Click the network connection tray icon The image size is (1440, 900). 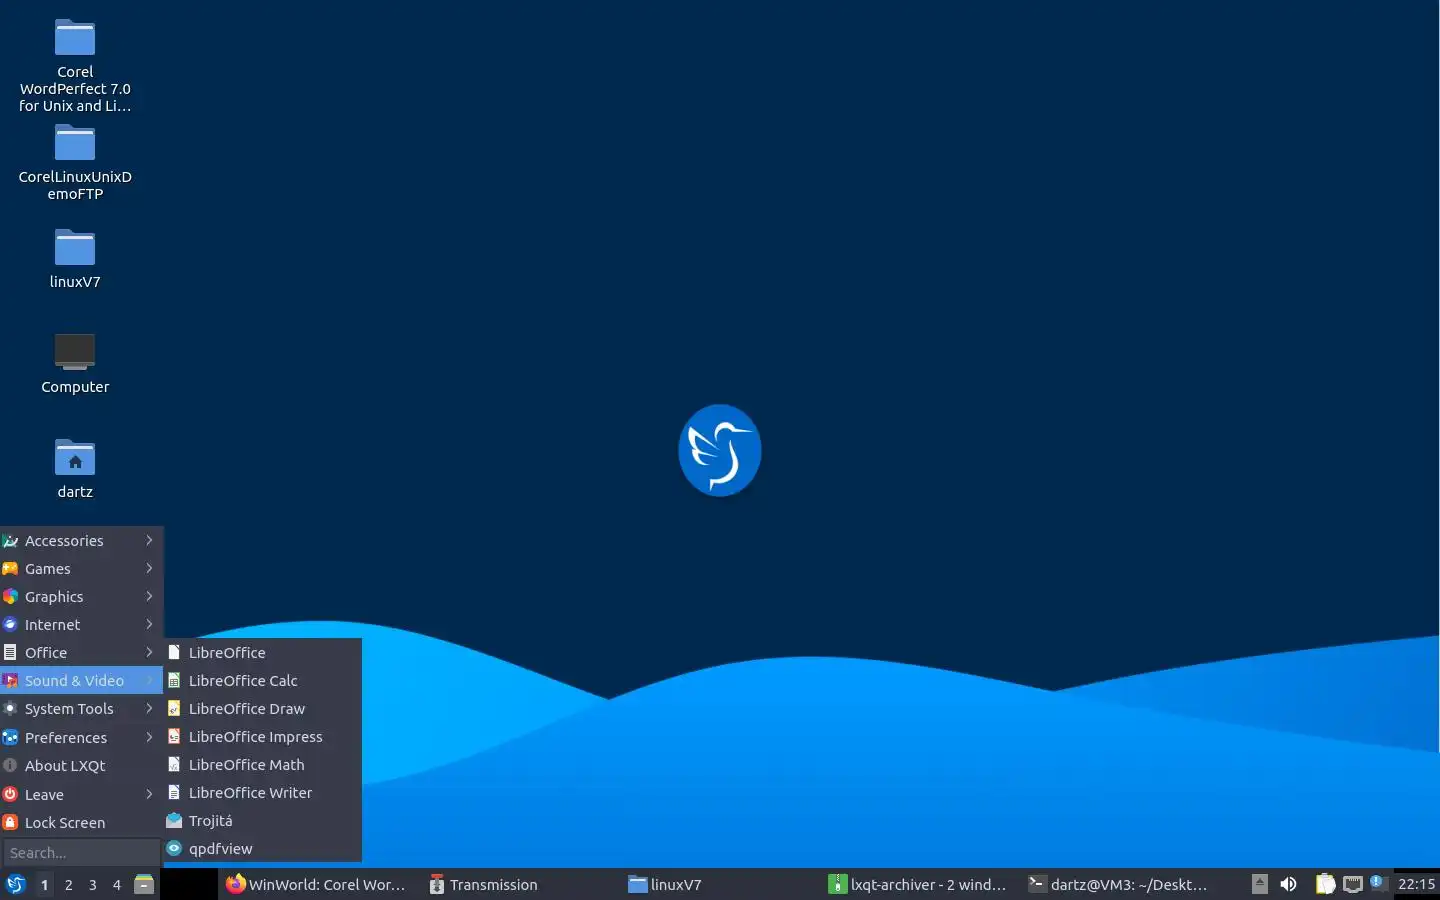click(1353, 884)
